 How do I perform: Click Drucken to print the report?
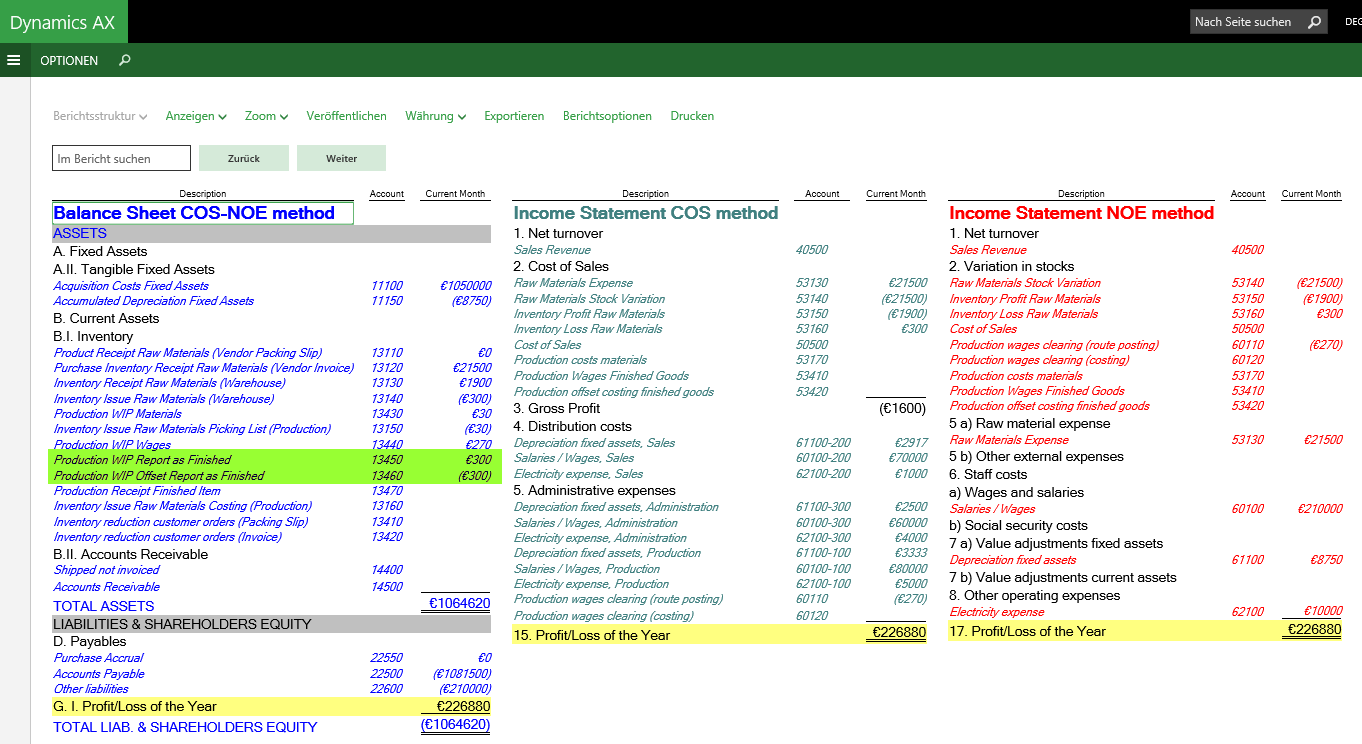tap(692, 116)
